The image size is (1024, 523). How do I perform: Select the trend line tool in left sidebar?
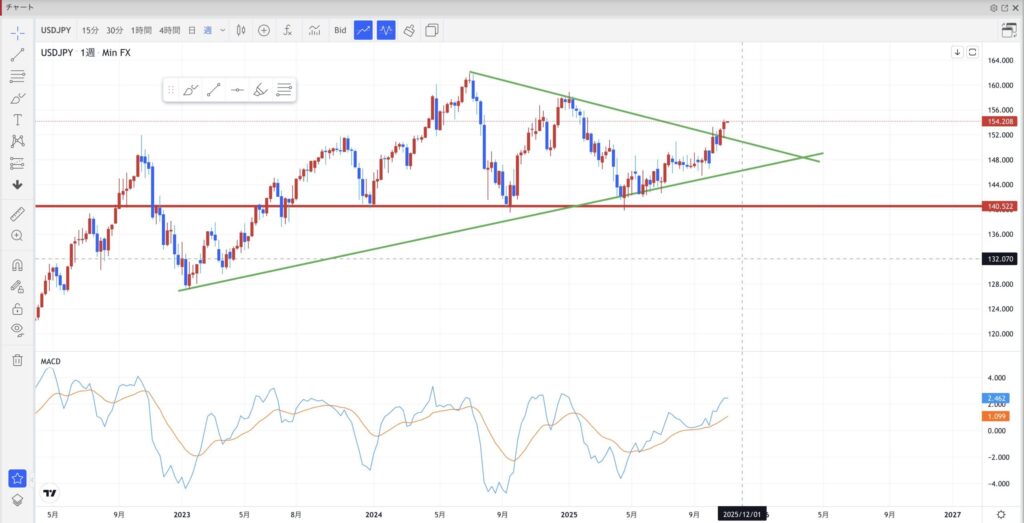click(x=17, y=53)
